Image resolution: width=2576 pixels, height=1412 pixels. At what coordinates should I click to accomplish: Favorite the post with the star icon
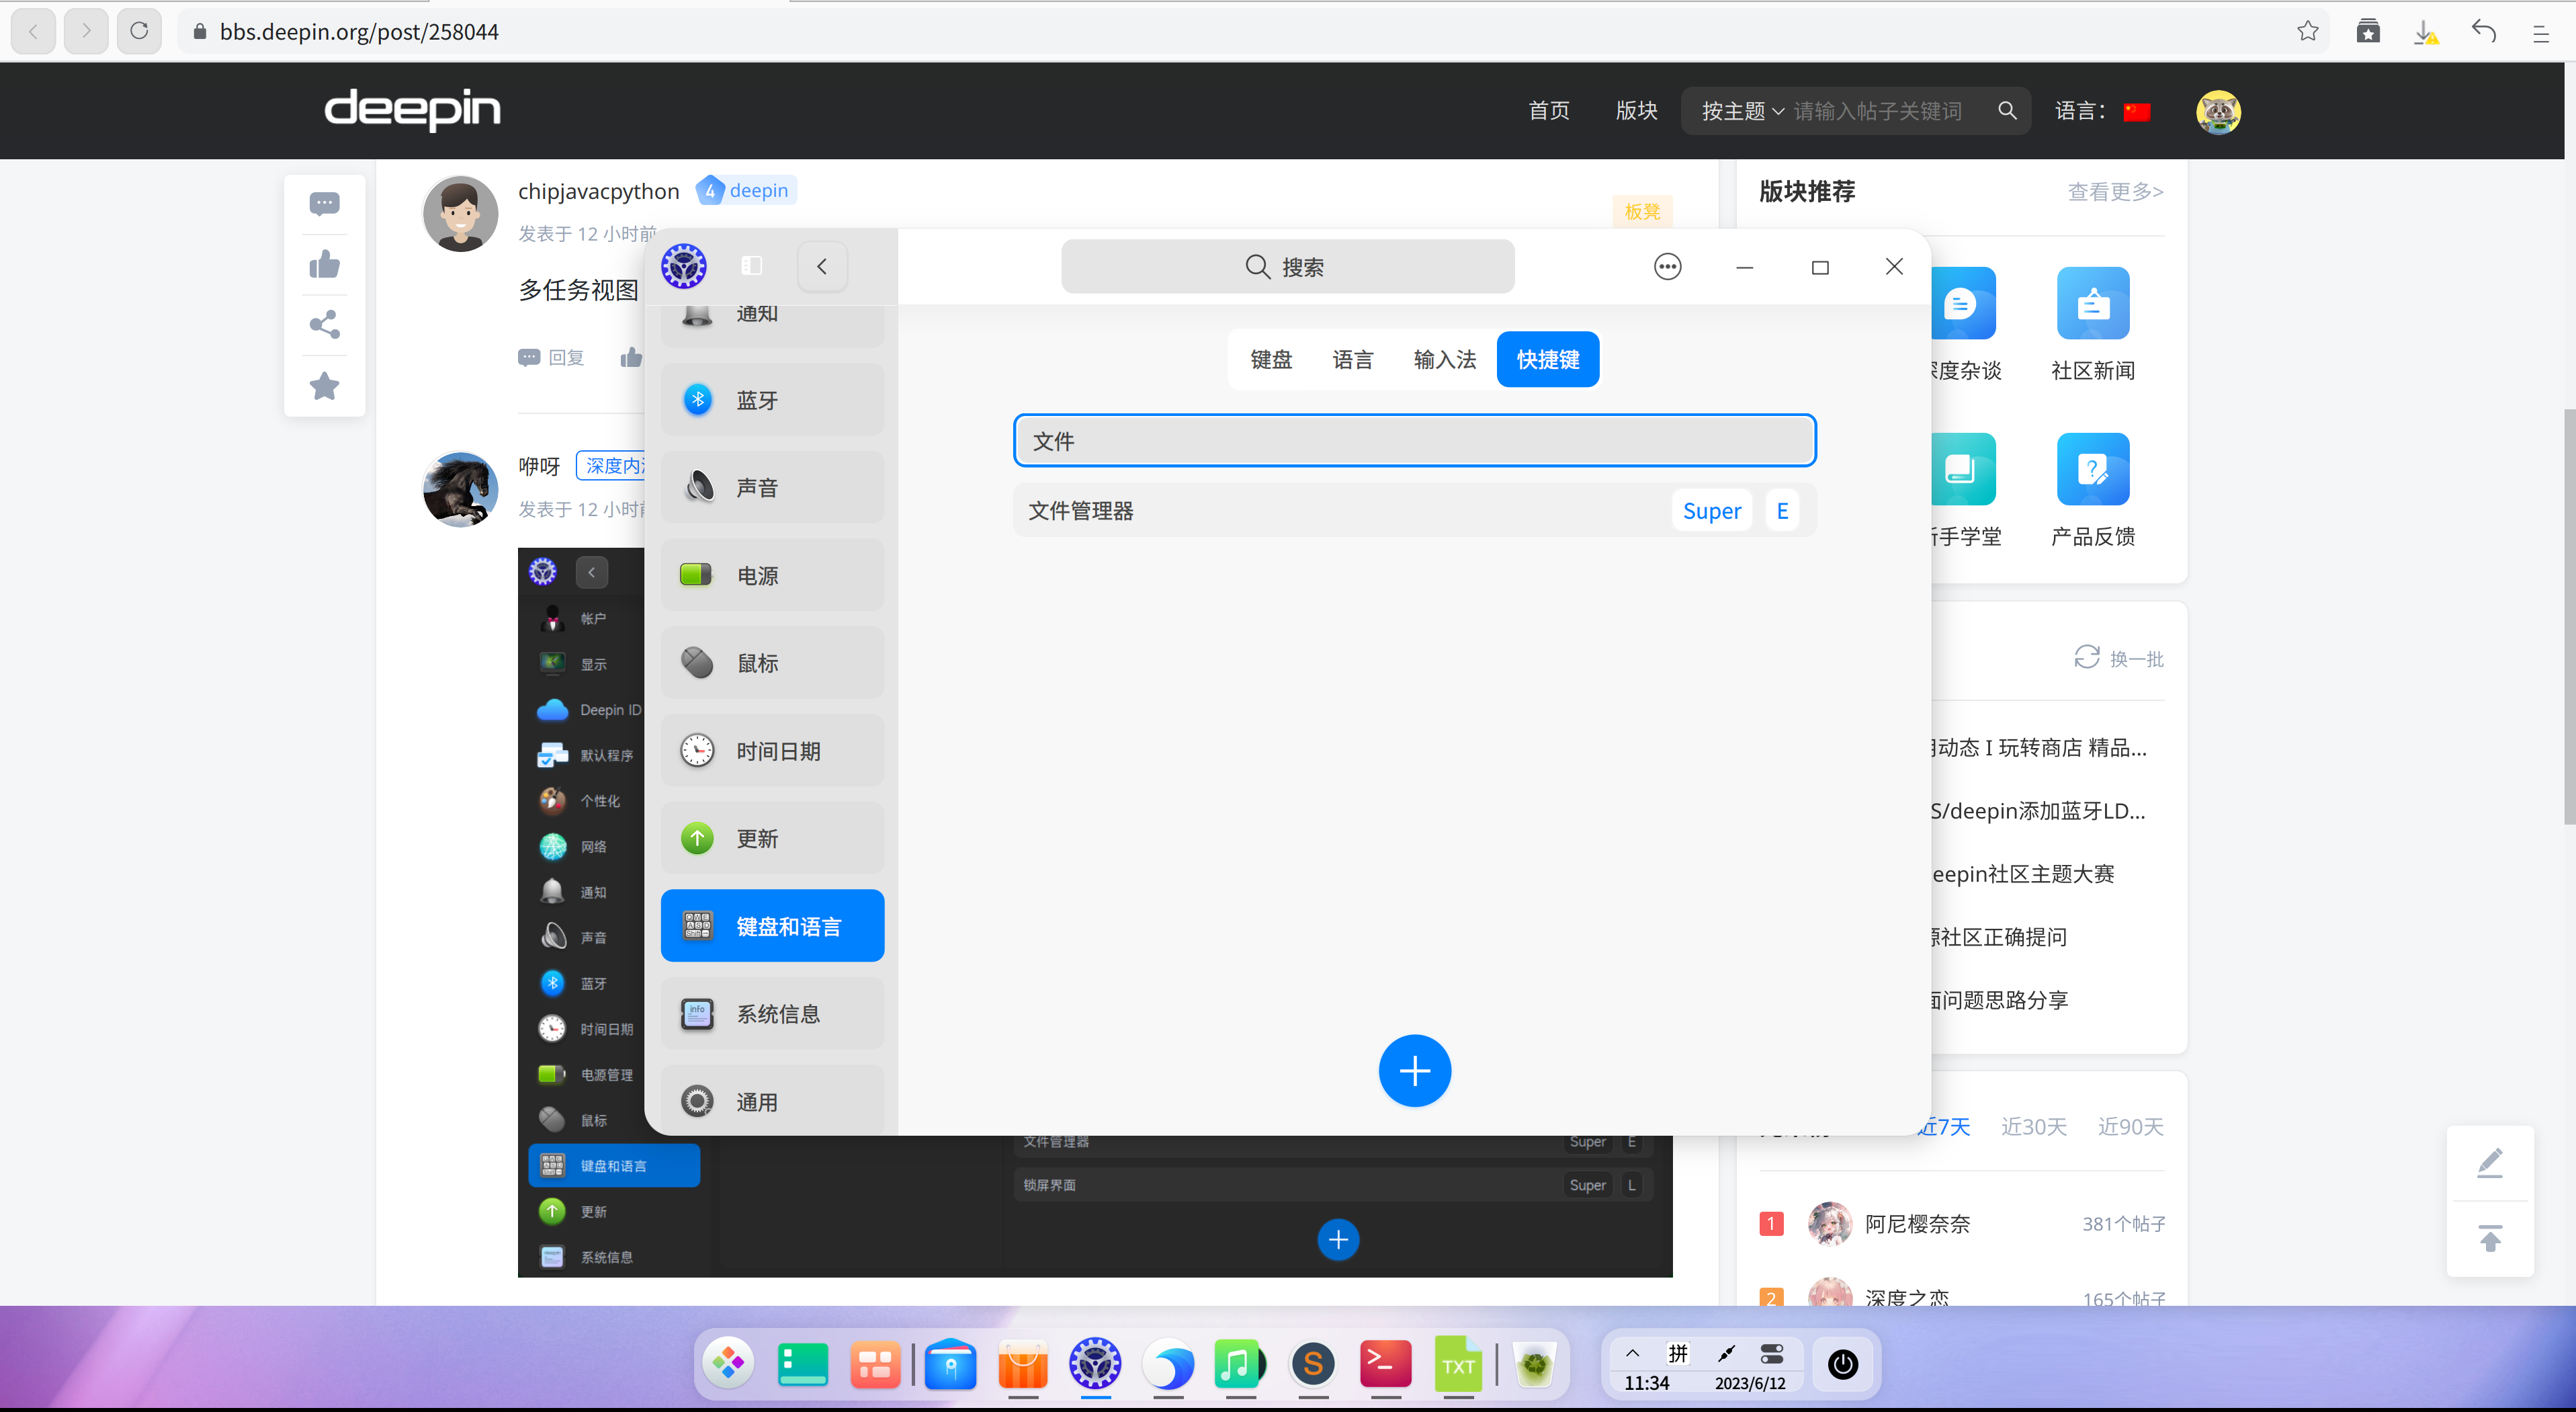pyautogui.click(x=324, y=386)
